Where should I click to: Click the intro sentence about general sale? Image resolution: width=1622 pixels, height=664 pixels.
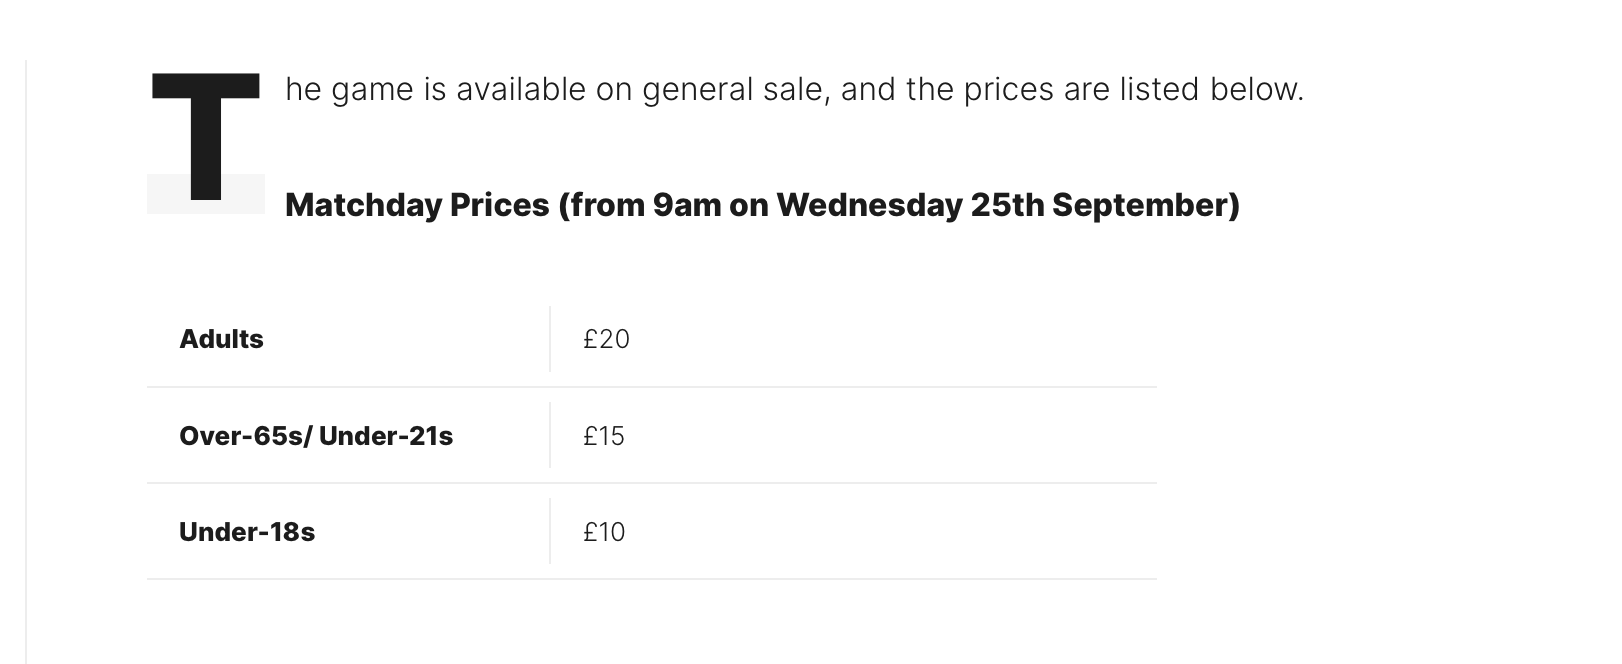(x=795, y=89)
